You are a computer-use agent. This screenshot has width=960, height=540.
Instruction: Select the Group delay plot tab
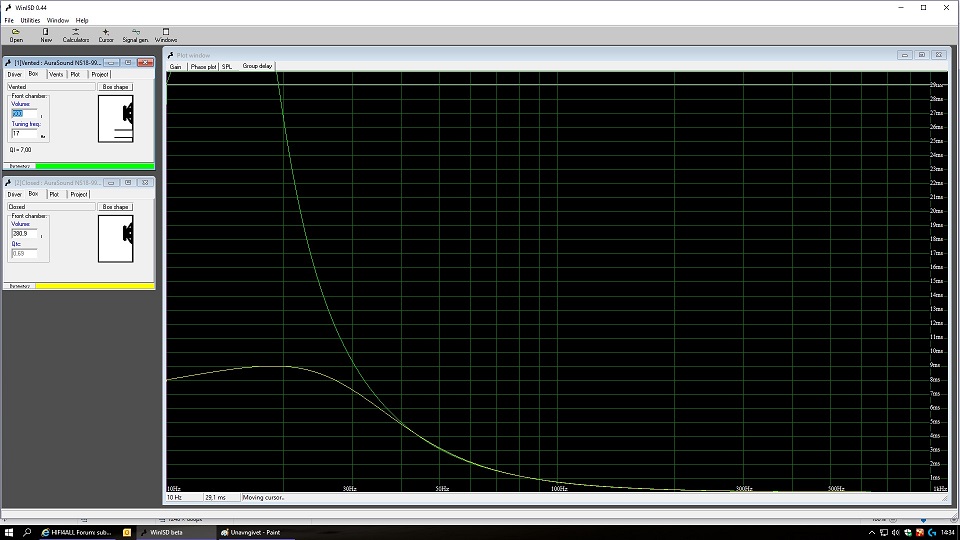(x=257, y=66)
